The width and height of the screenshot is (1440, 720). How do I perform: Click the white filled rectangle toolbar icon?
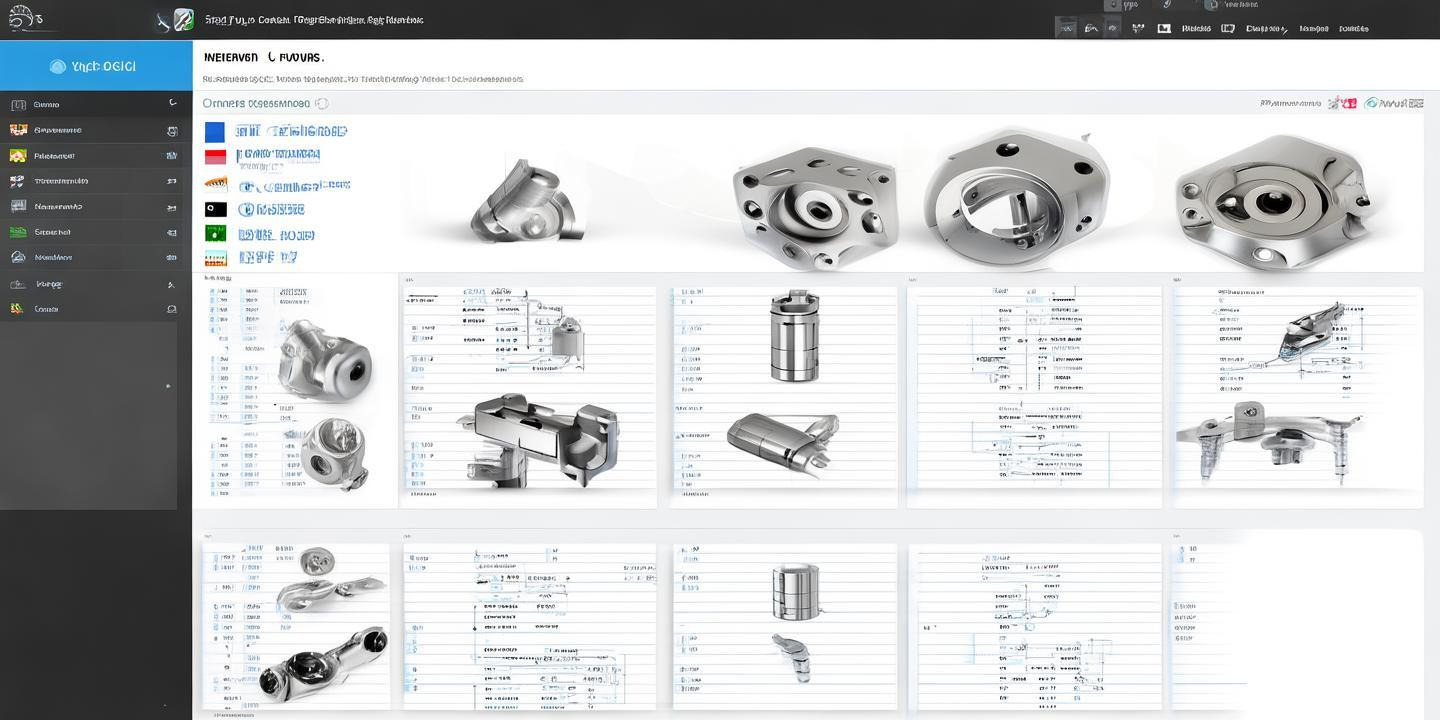(1164, 29)
